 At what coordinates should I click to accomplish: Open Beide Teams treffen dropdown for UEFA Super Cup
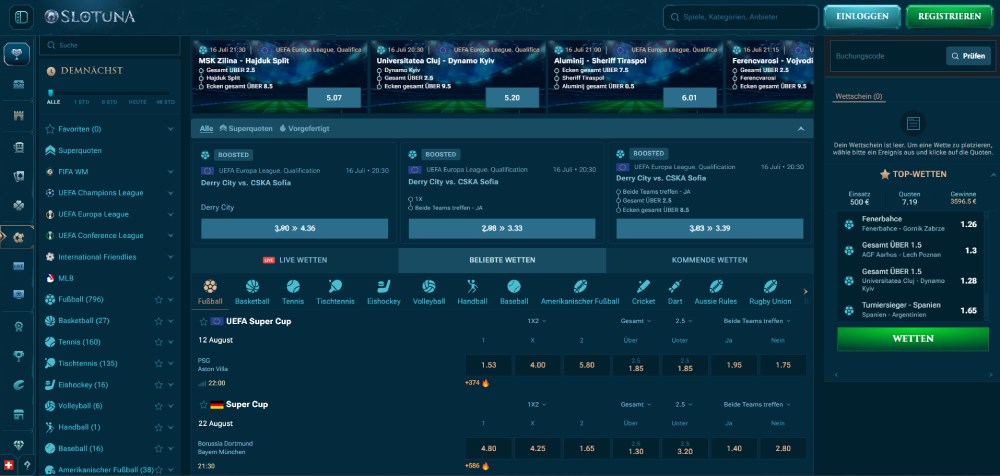(x=757, y=321)
